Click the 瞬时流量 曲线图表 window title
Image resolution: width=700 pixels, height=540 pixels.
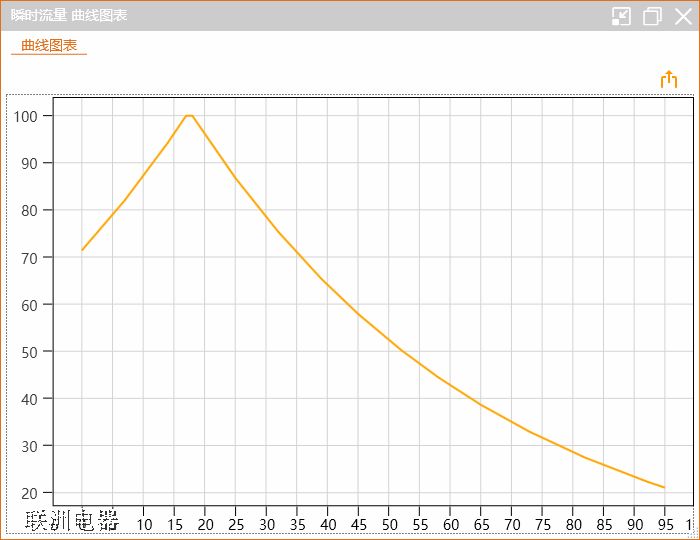(69, 16)
